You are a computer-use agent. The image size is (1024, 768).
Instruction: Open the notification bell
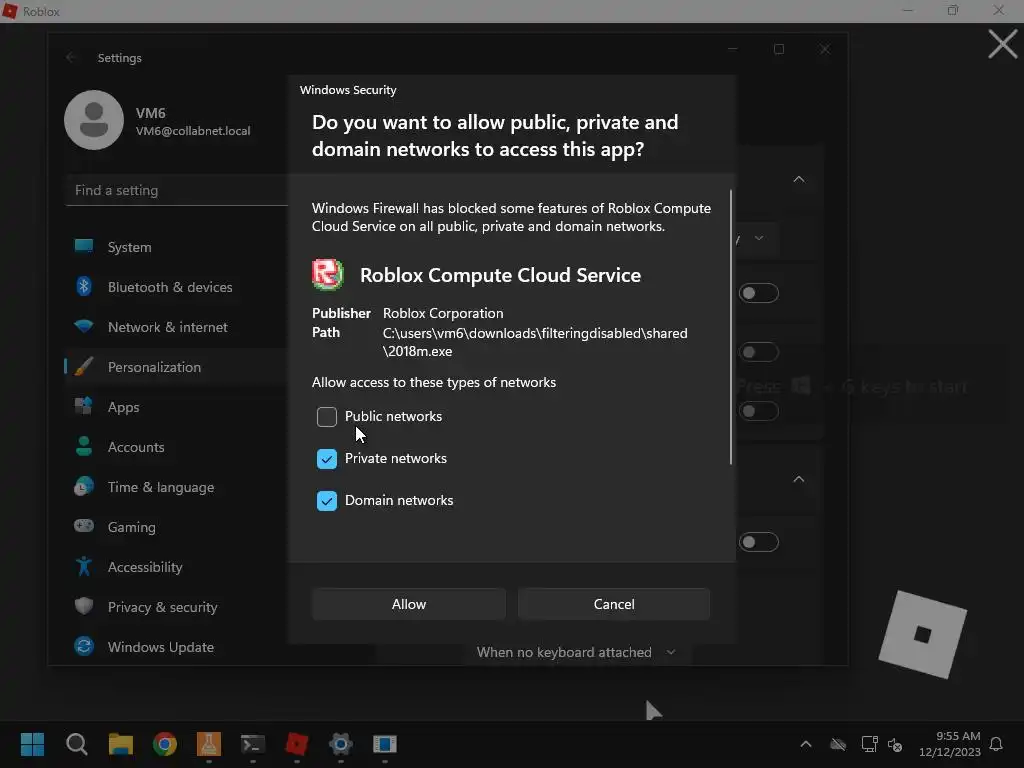coord(996,744)
